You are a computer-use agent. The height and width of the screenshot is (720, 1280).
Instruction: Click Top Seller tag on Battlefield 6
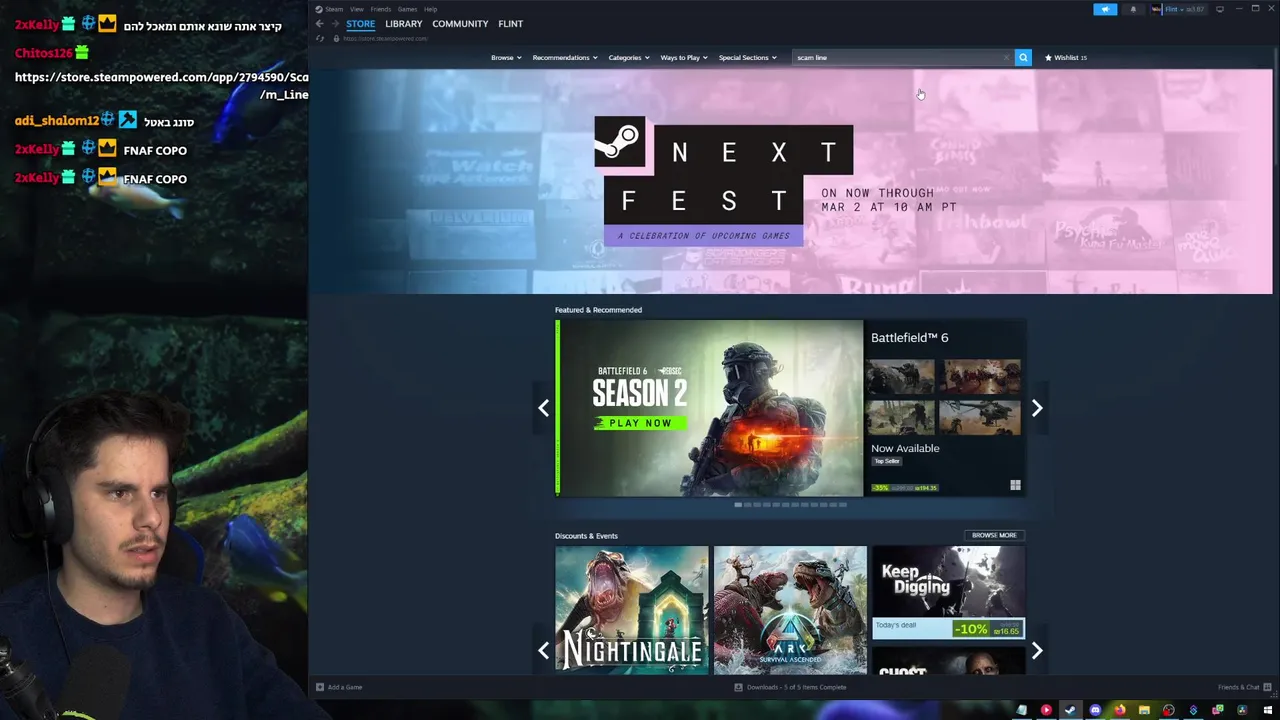(x=887, y=461)
